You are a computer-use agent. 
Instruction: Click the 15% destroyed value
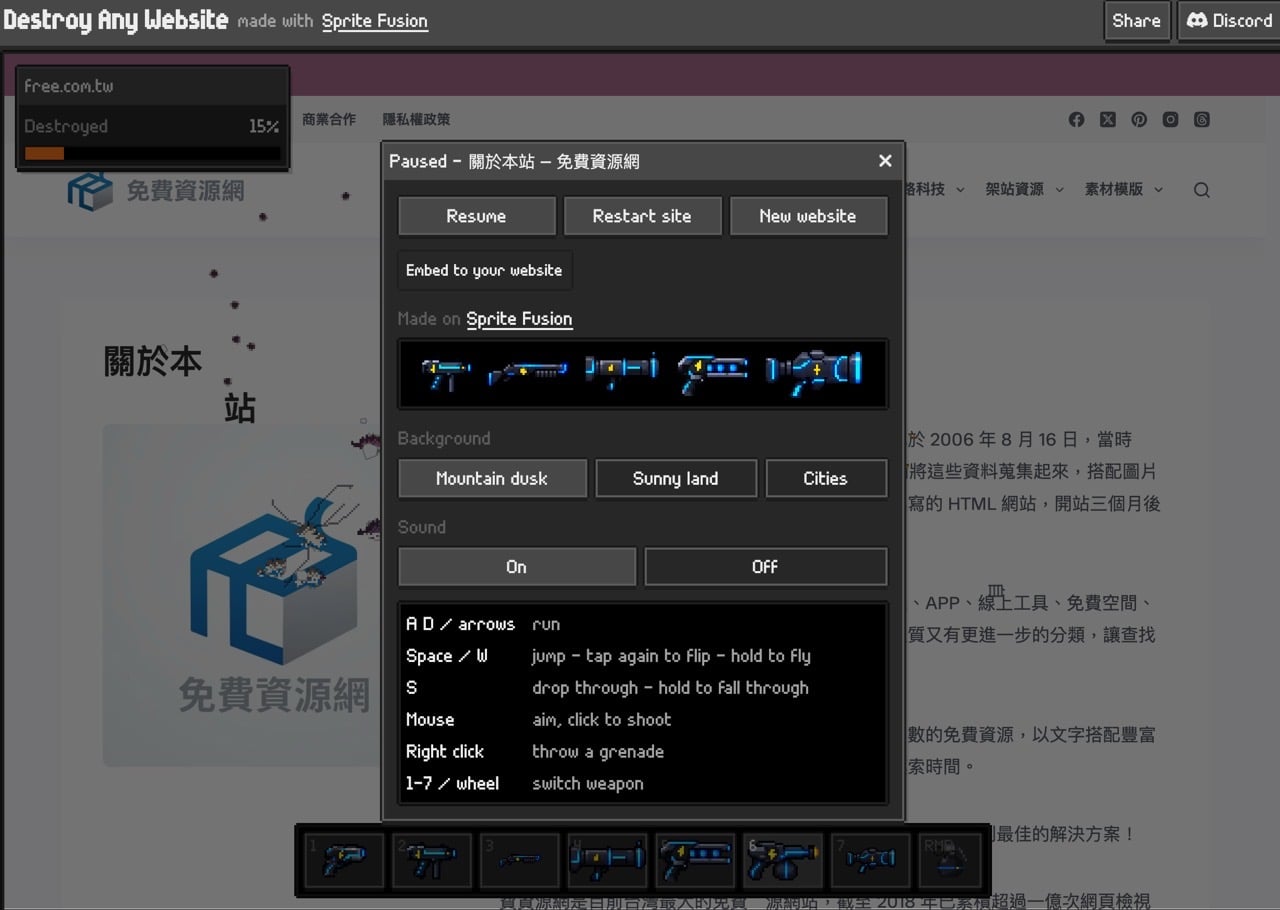(x=264, y=127)
